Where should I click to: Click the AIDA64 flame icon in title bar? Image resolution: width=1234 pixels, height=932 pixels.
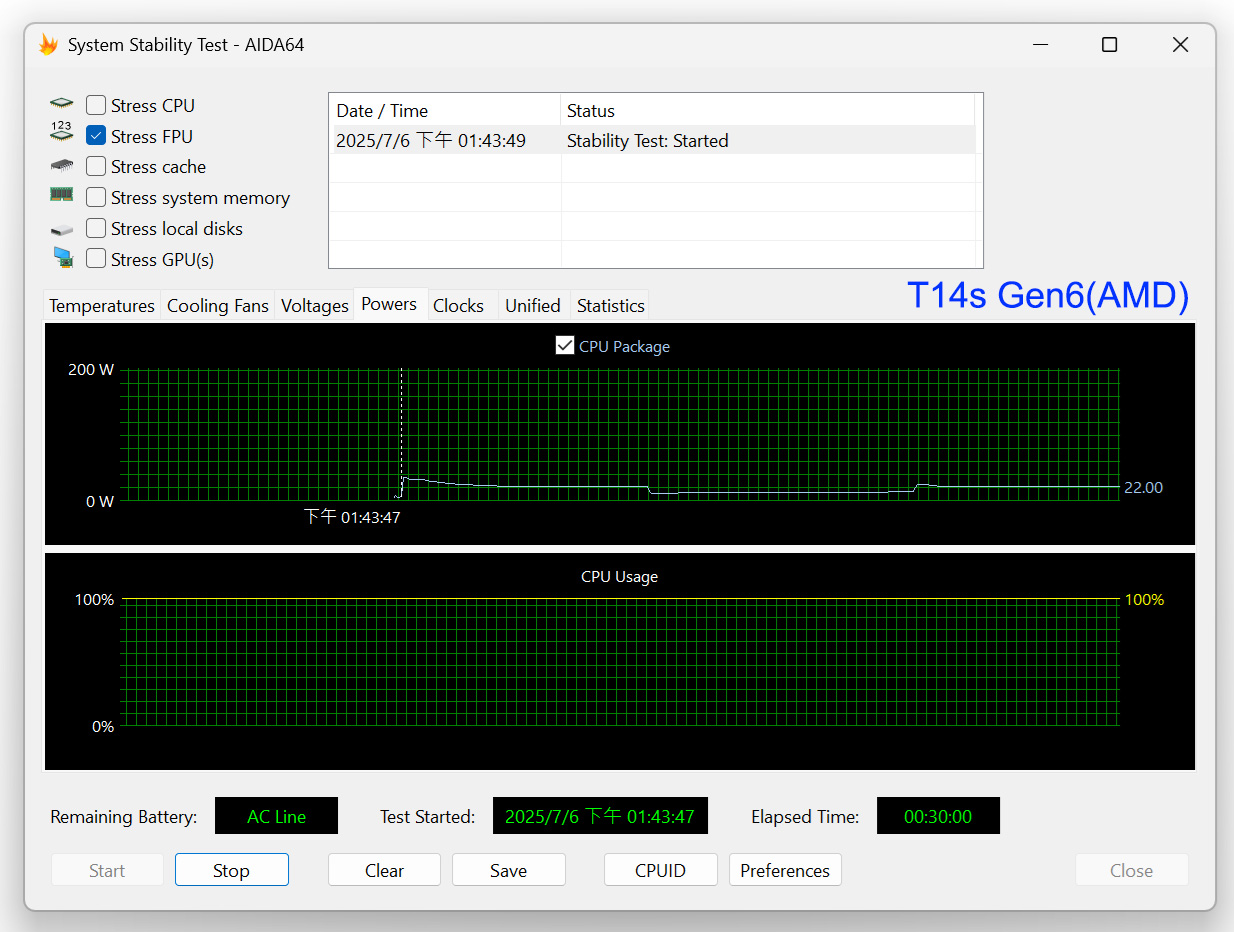coord(48,45)
